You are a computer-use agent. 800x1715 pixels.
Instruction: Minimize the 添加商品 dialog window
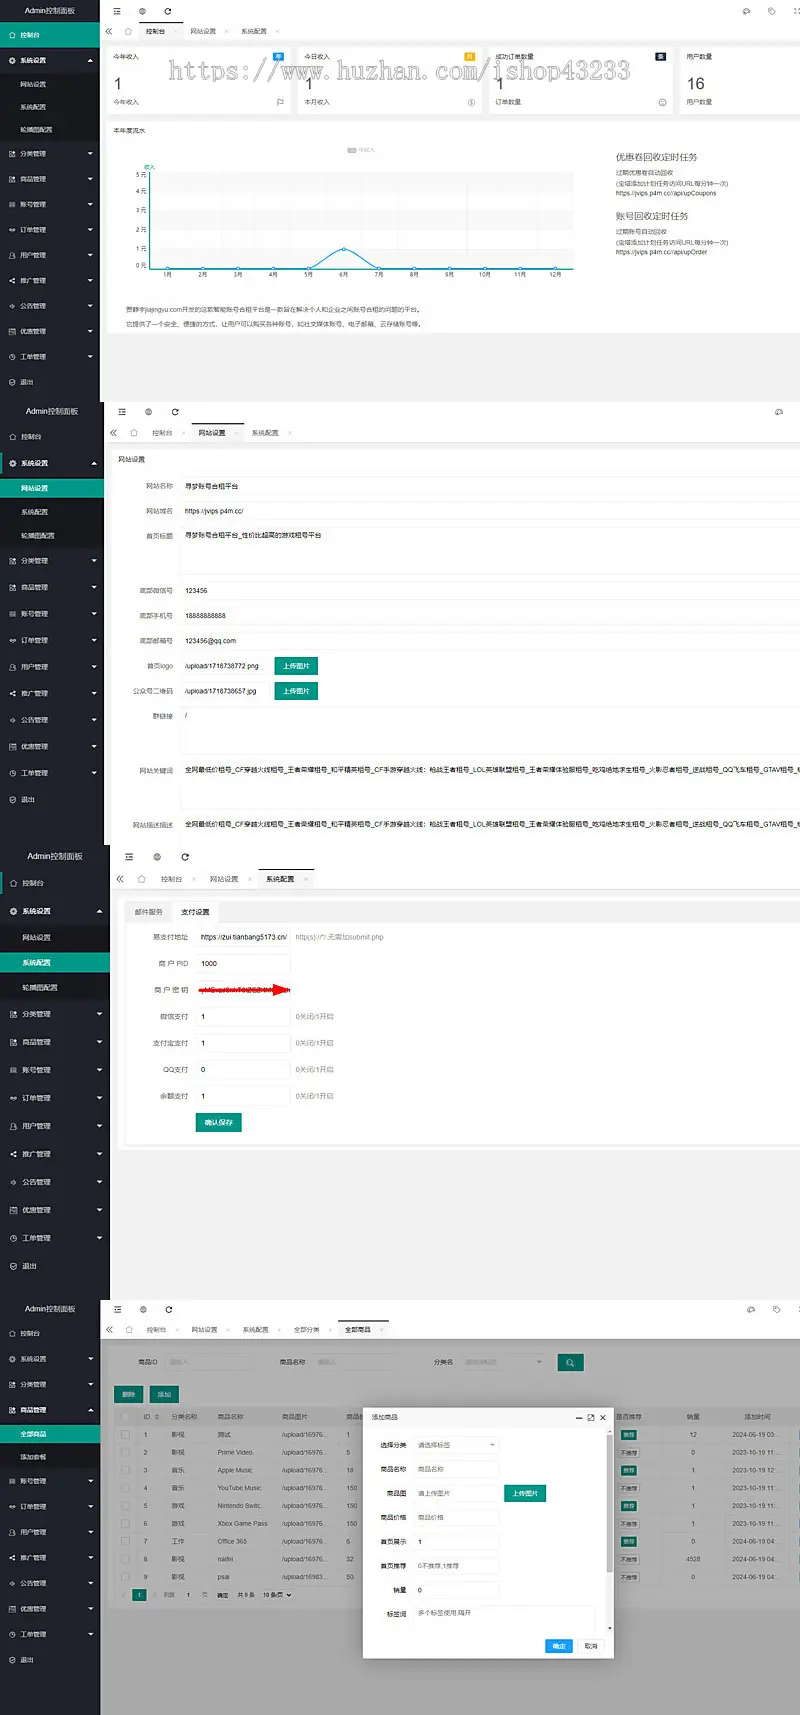(x=579, y=1417)
